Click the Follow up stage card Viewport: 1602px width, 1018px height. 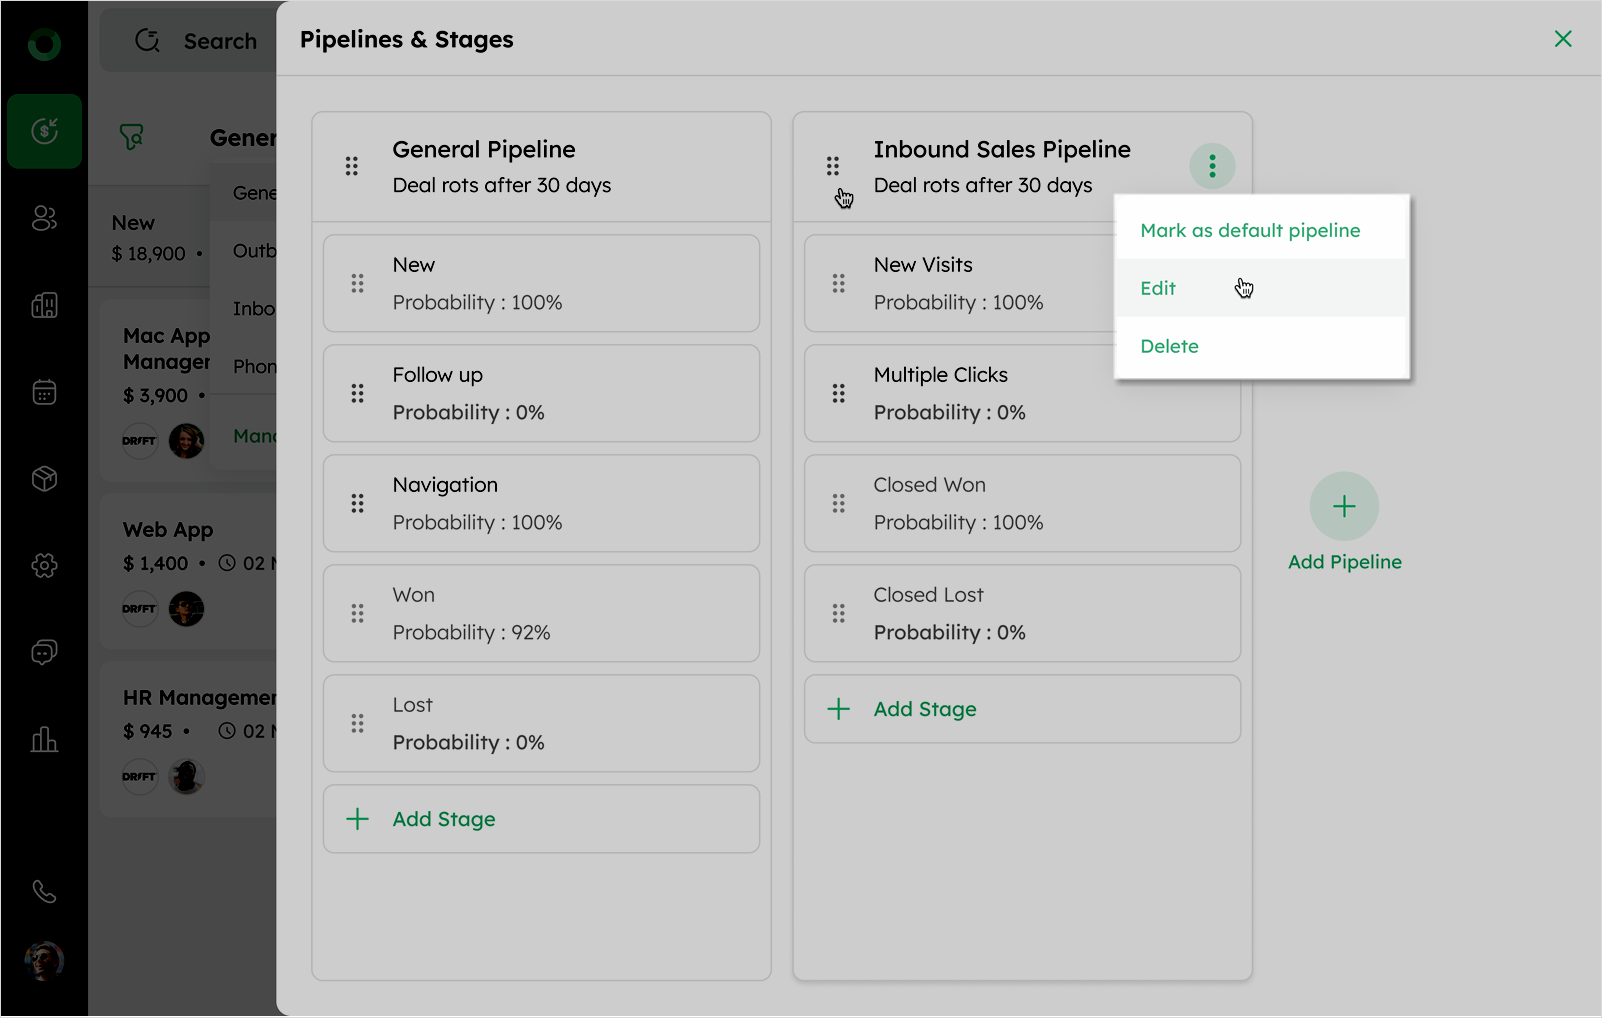[x=541, y=394]
